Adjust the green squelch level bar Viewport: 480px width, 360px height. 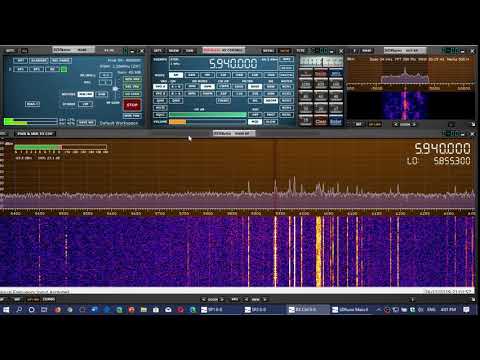[208, 115]
